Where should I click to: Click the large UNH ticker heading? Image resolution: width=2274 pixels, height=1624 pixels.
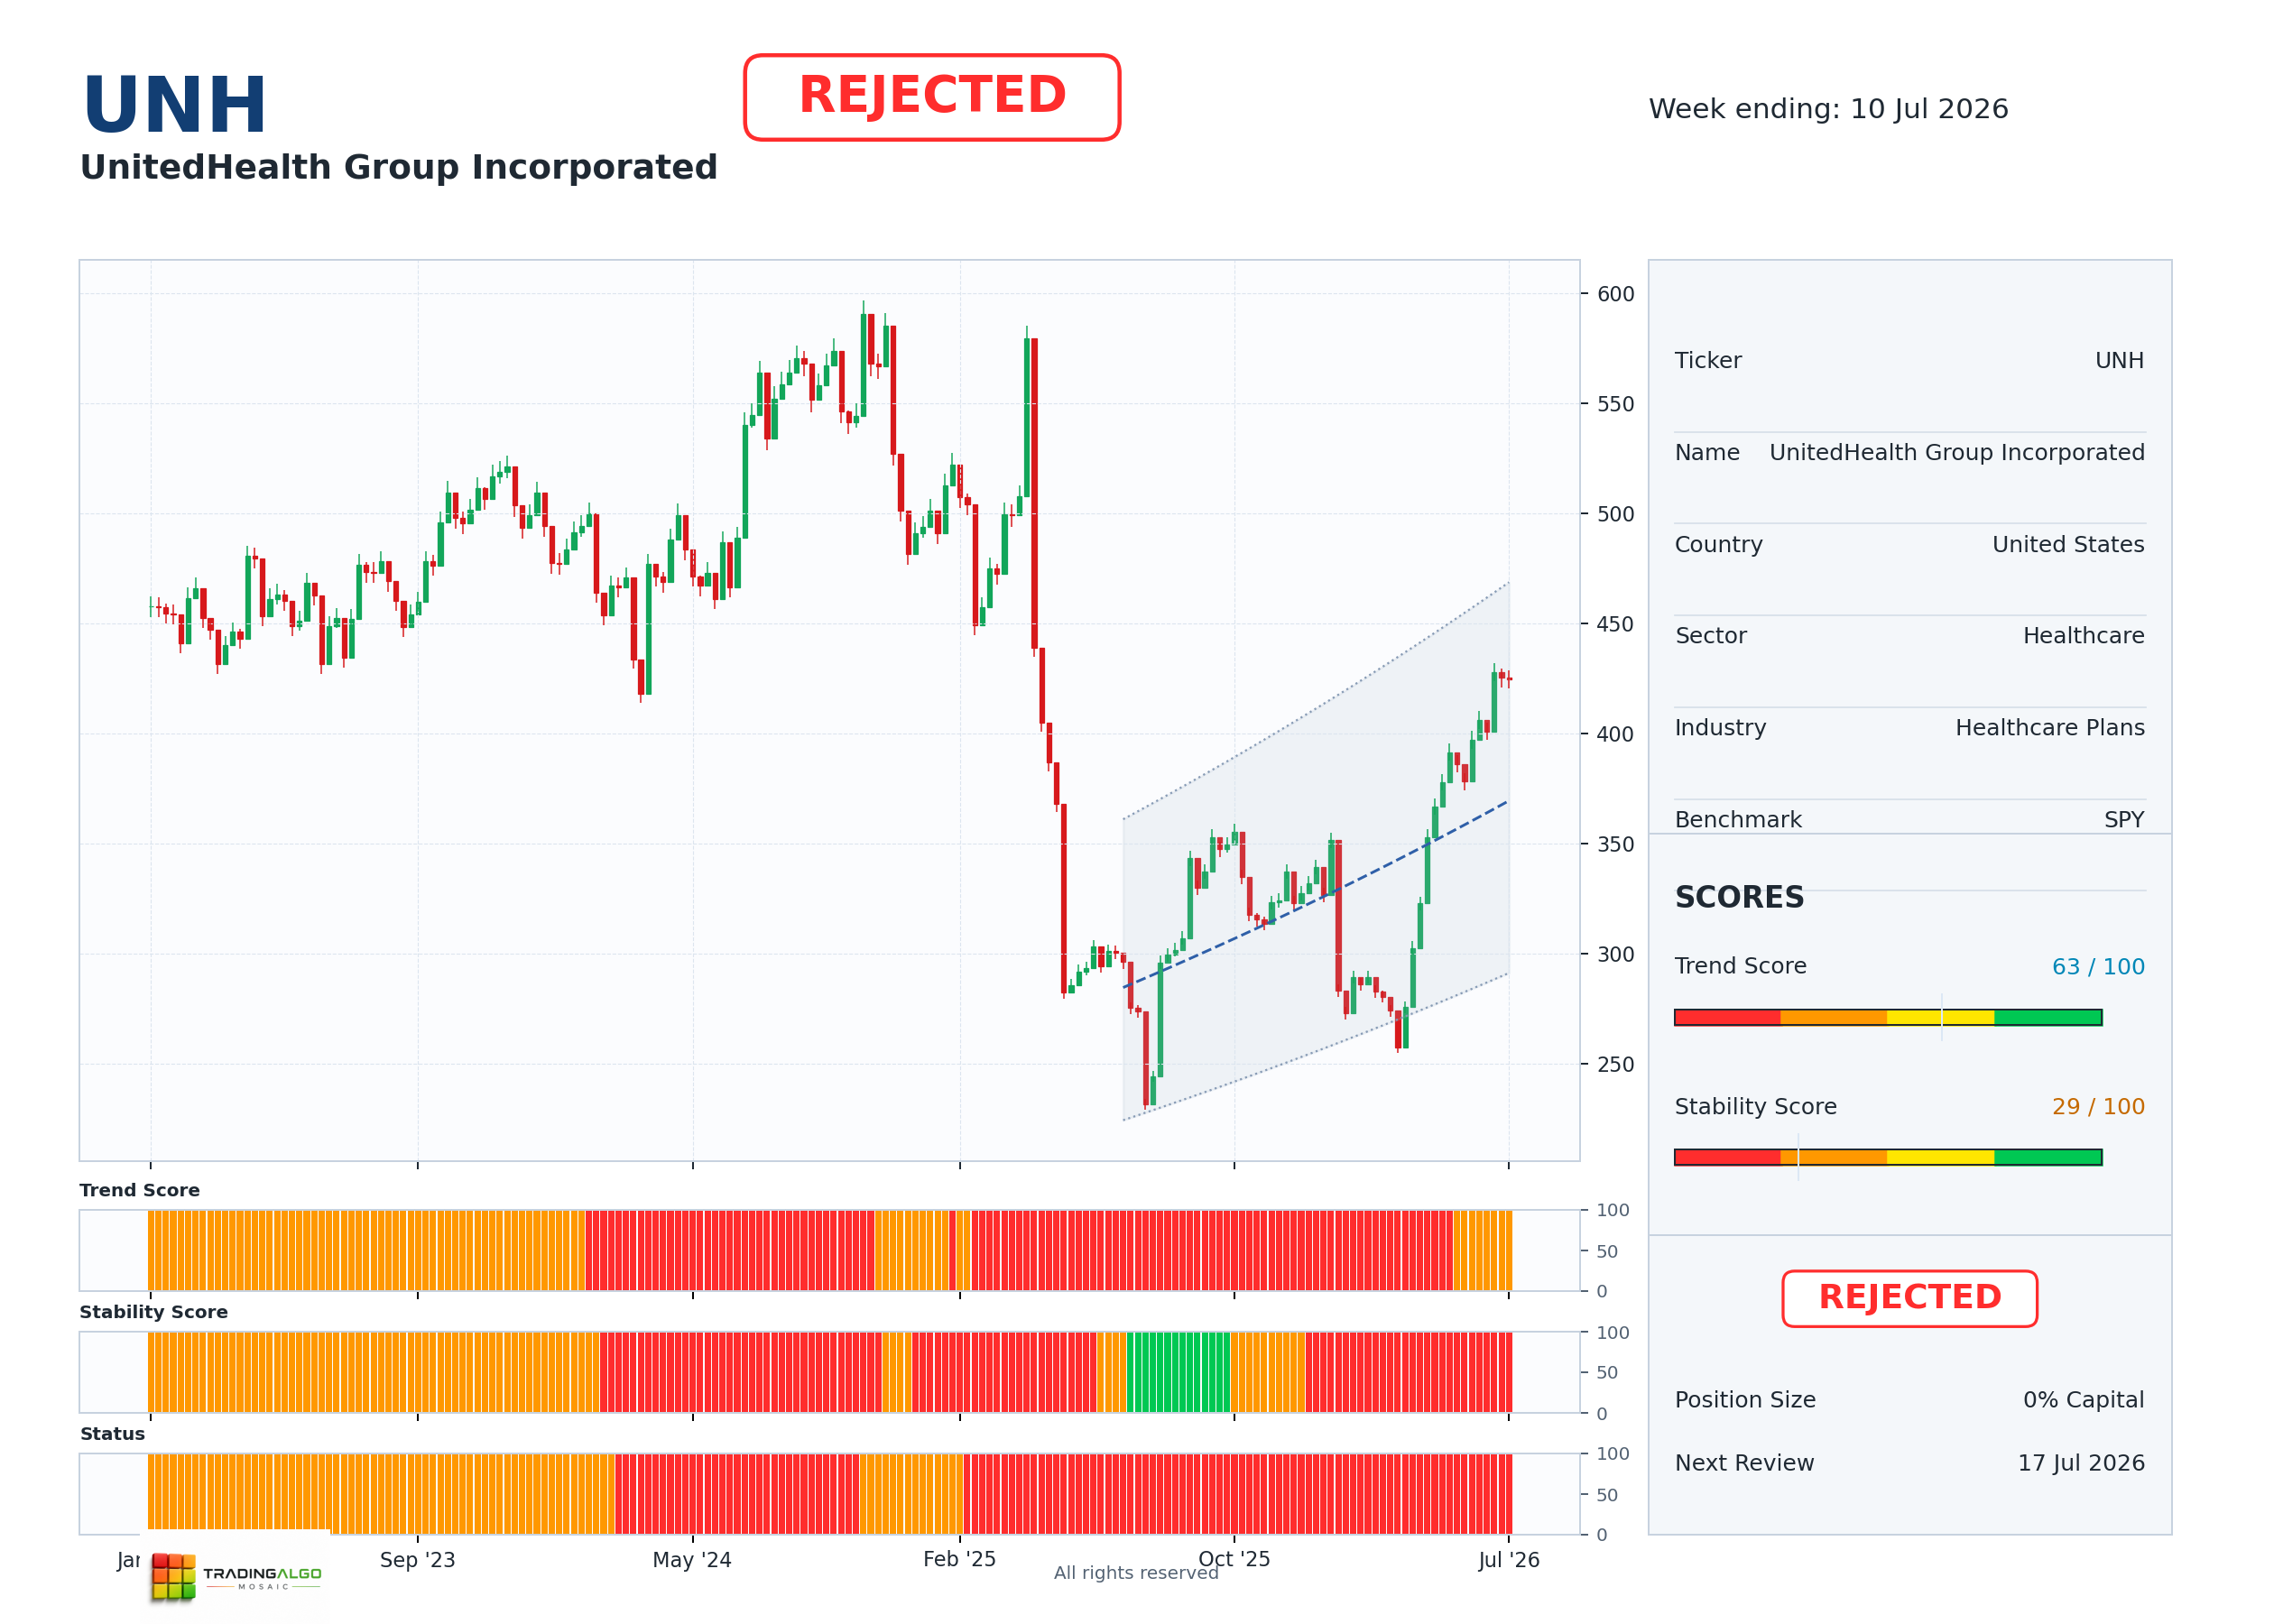175,105
